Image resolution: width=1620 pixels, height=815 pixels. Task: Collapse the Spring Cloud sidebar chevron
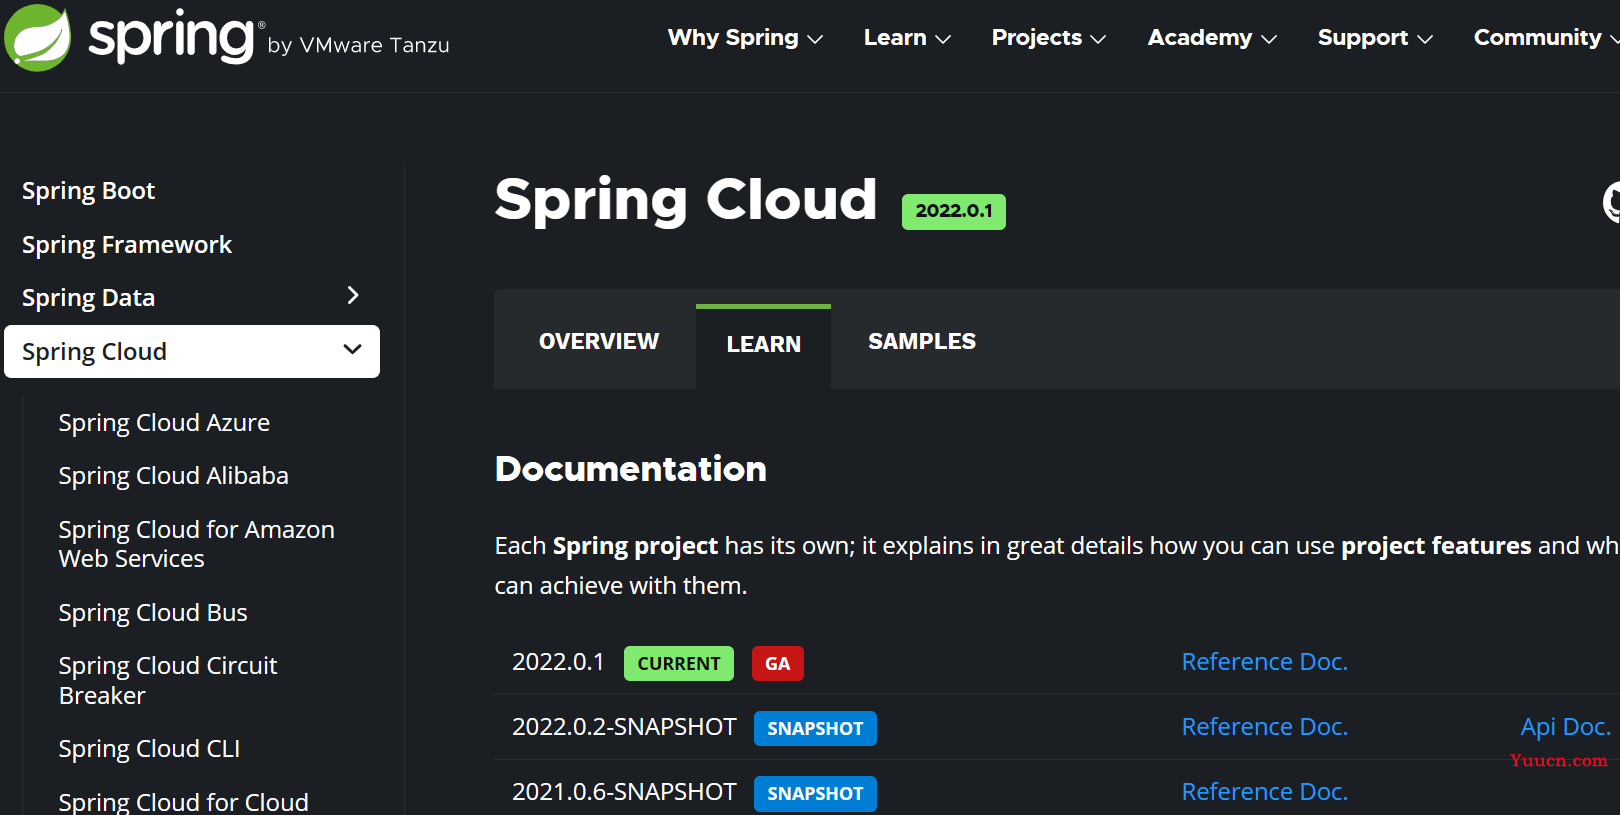352,349
